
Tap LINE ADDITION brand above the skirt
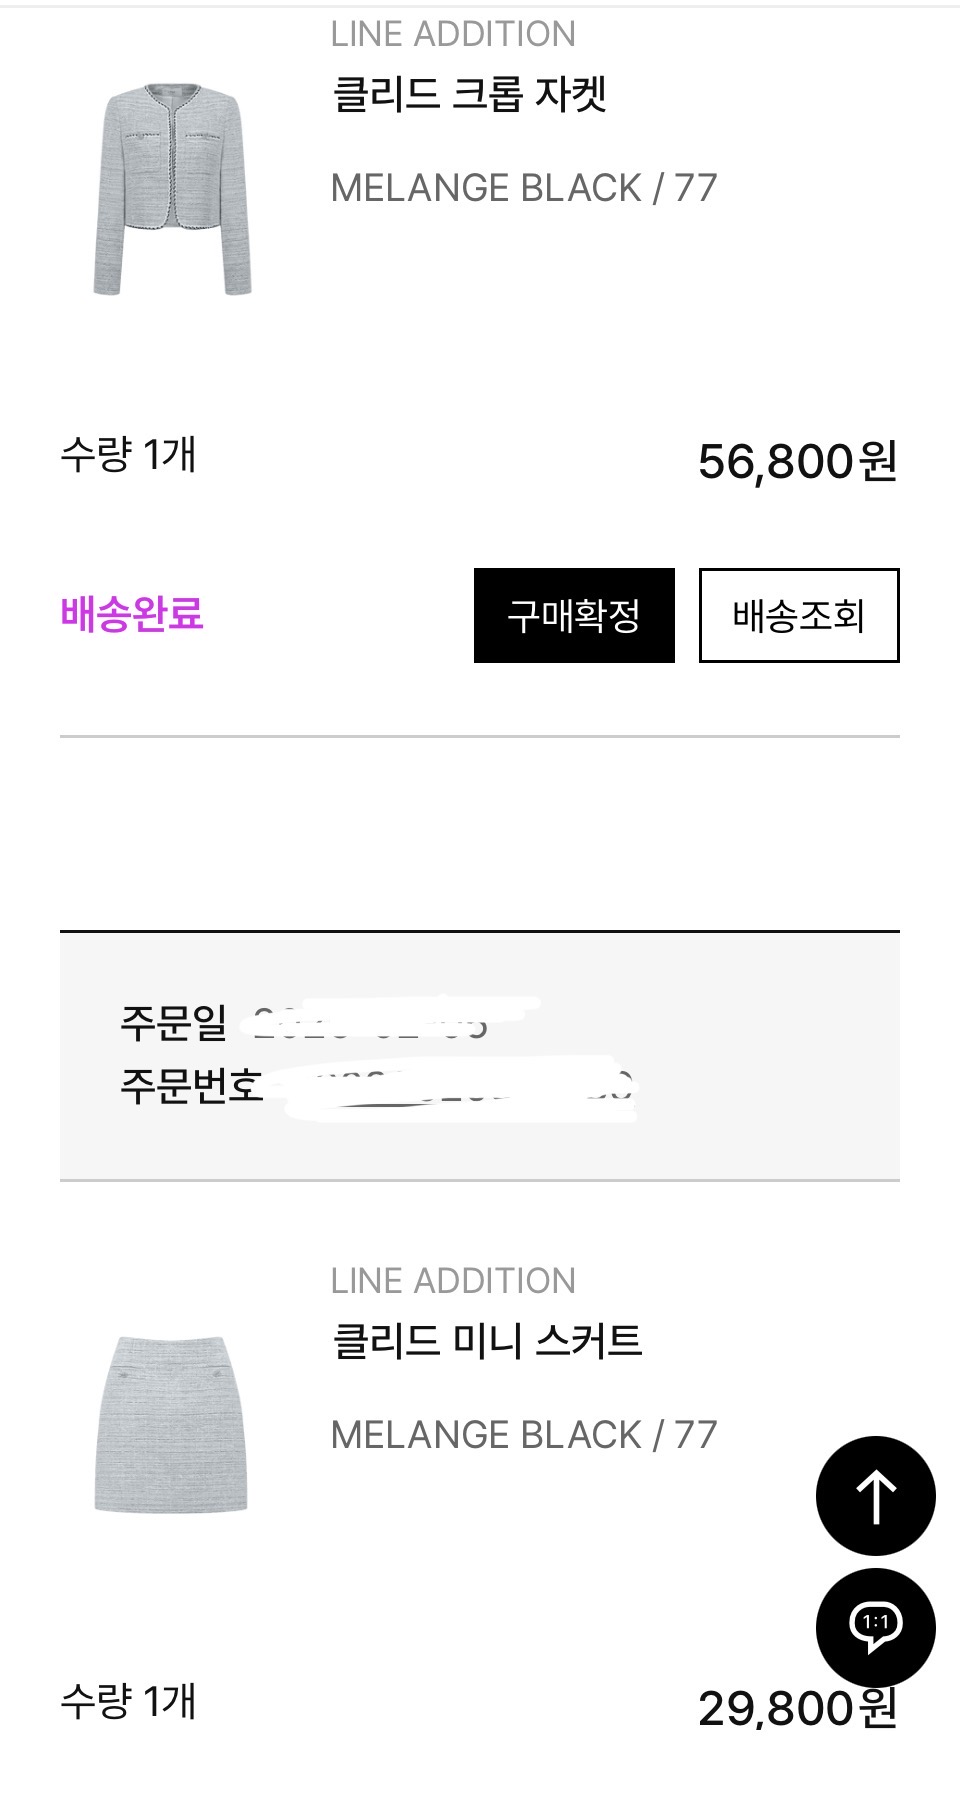tap(453, 1281)
